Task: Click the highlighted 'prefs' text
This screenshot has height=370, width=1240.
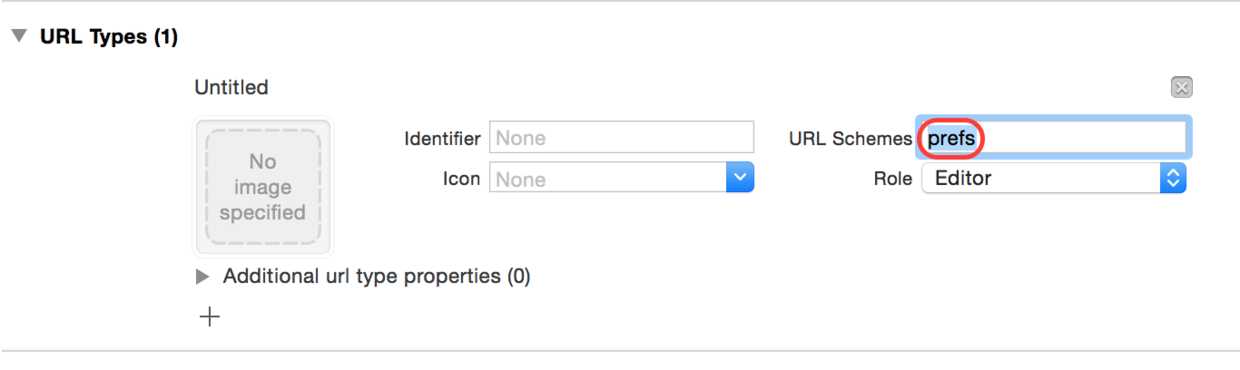Action: click(x=951, y=138)
